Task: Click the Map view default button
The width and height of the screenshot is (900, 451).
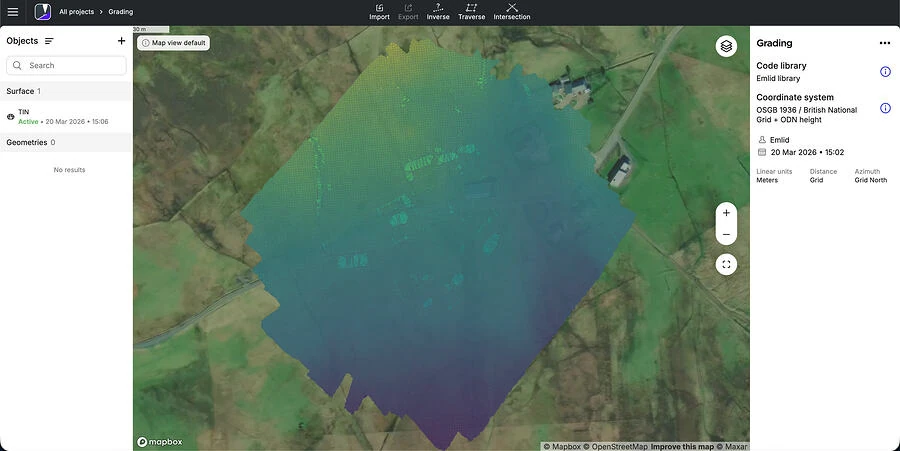Action: pyautogui.click(x=173, y=43)
